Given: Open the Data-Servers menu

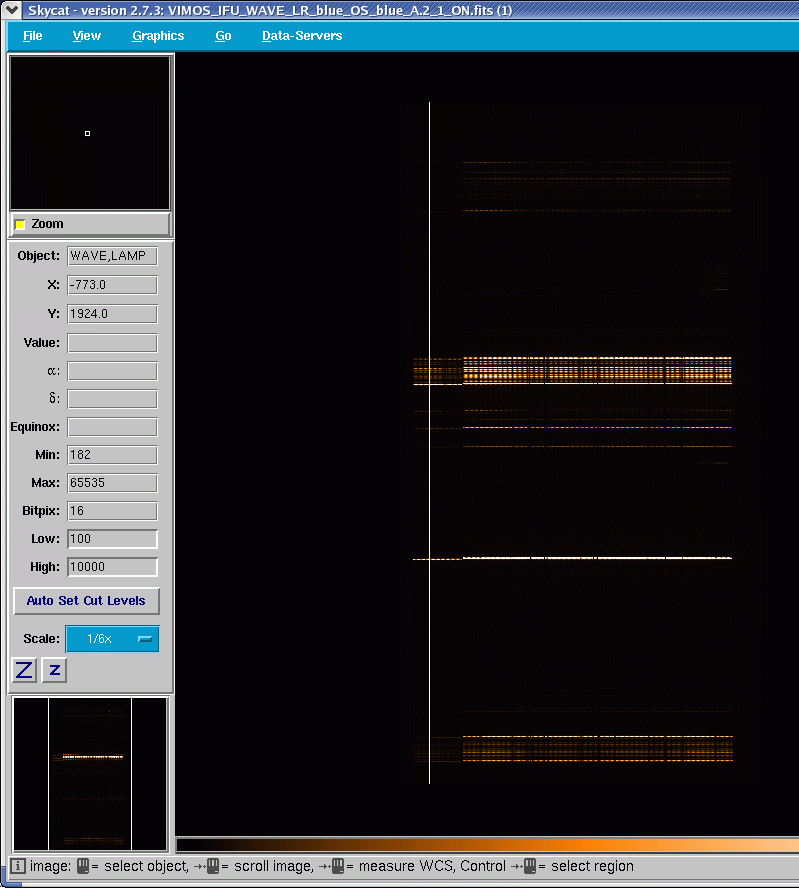Looking at the screenshot, I should coord(302,36).
